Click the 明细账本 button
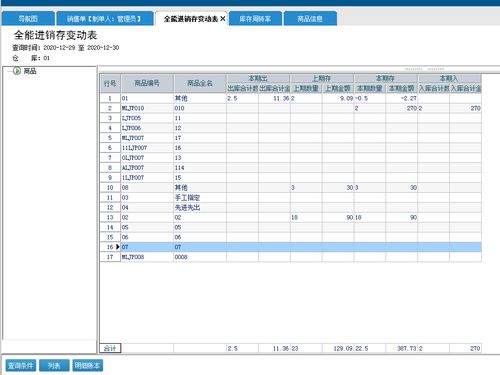Viewport: 500px width, 375px height. [88, 366]
